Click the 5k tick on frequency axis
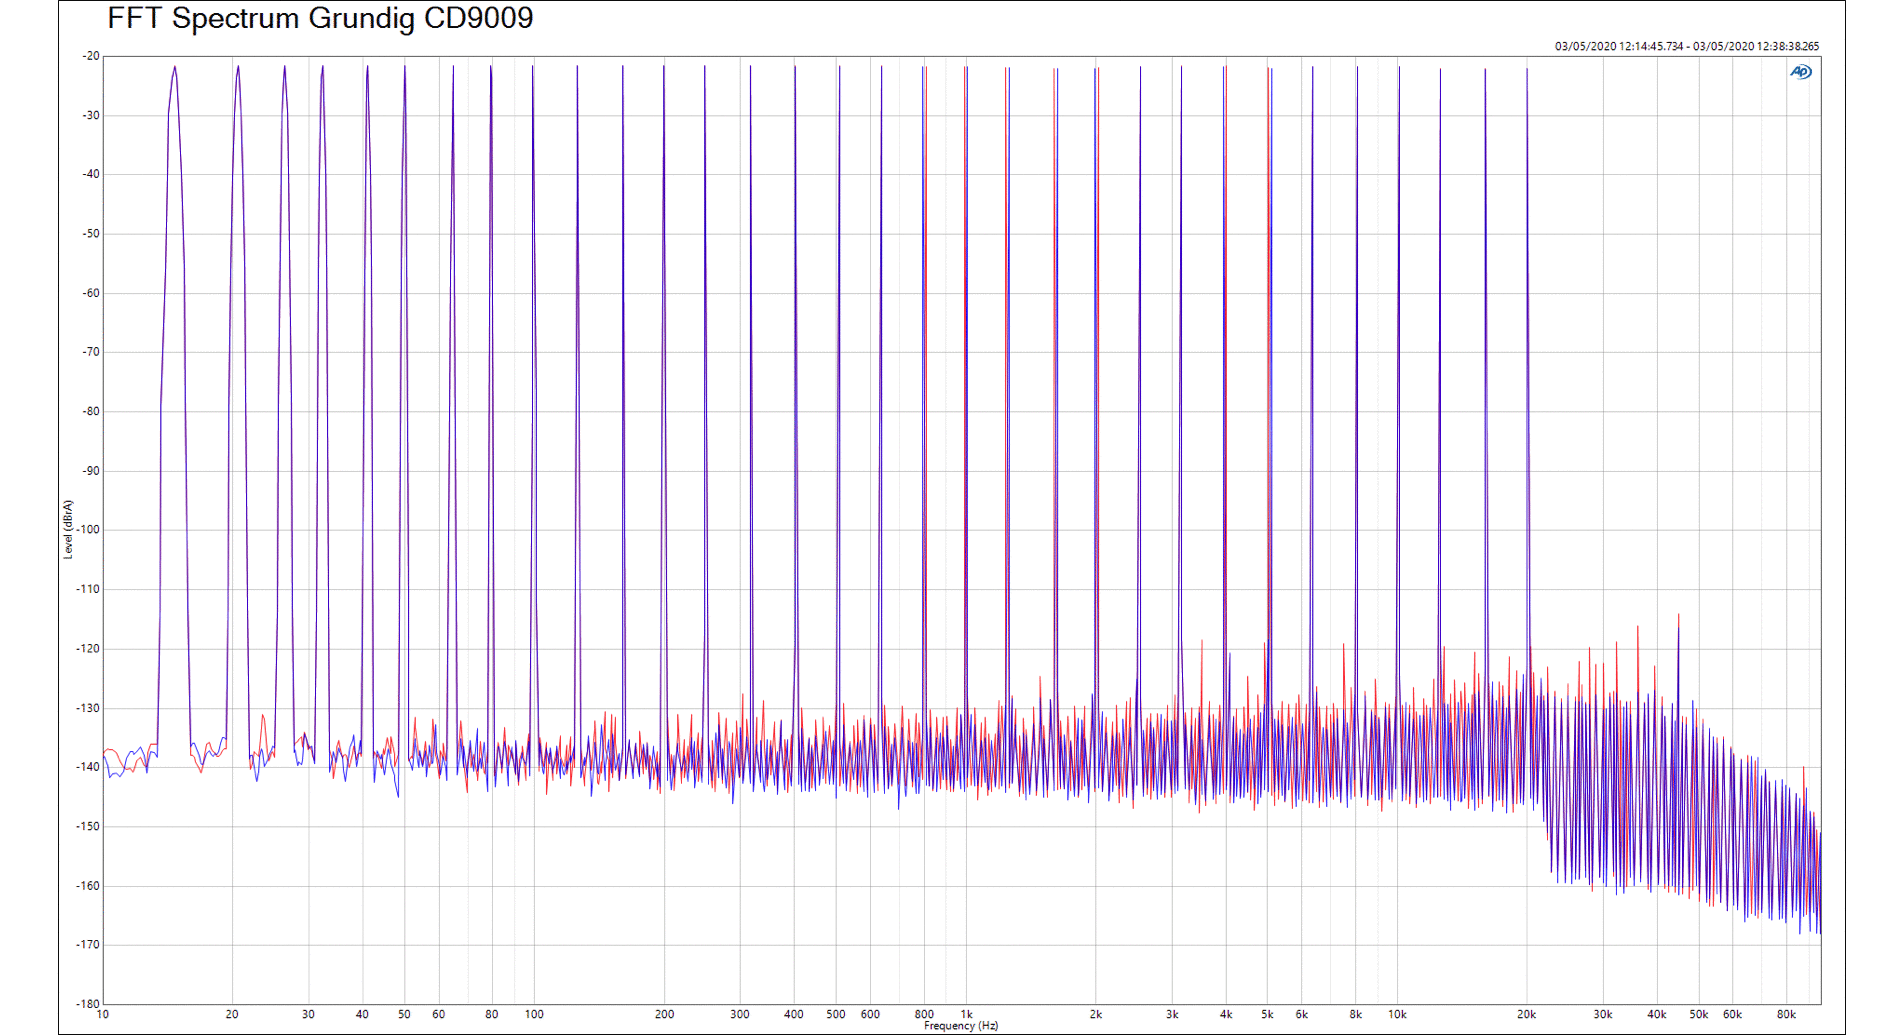Screen dimensions: 1904x1035 (x=1267, y=1014)
